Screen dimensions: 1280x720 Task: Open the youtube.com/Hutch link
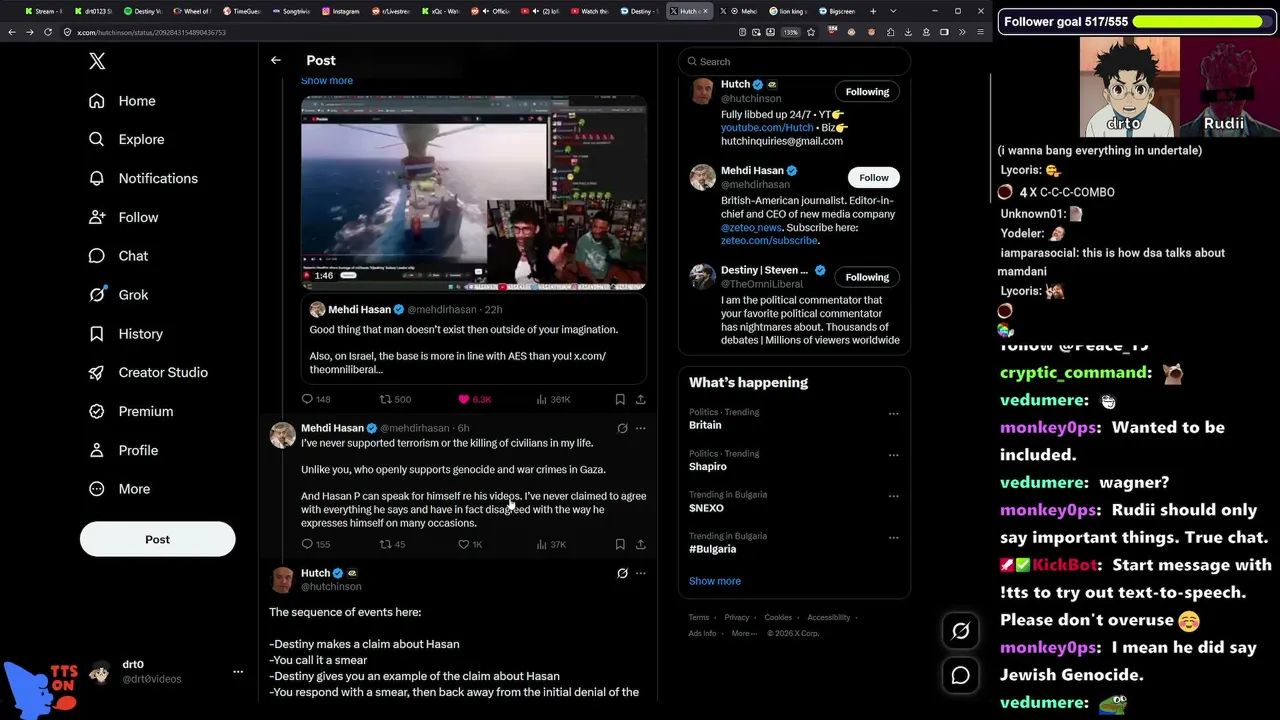pos(767,128)
